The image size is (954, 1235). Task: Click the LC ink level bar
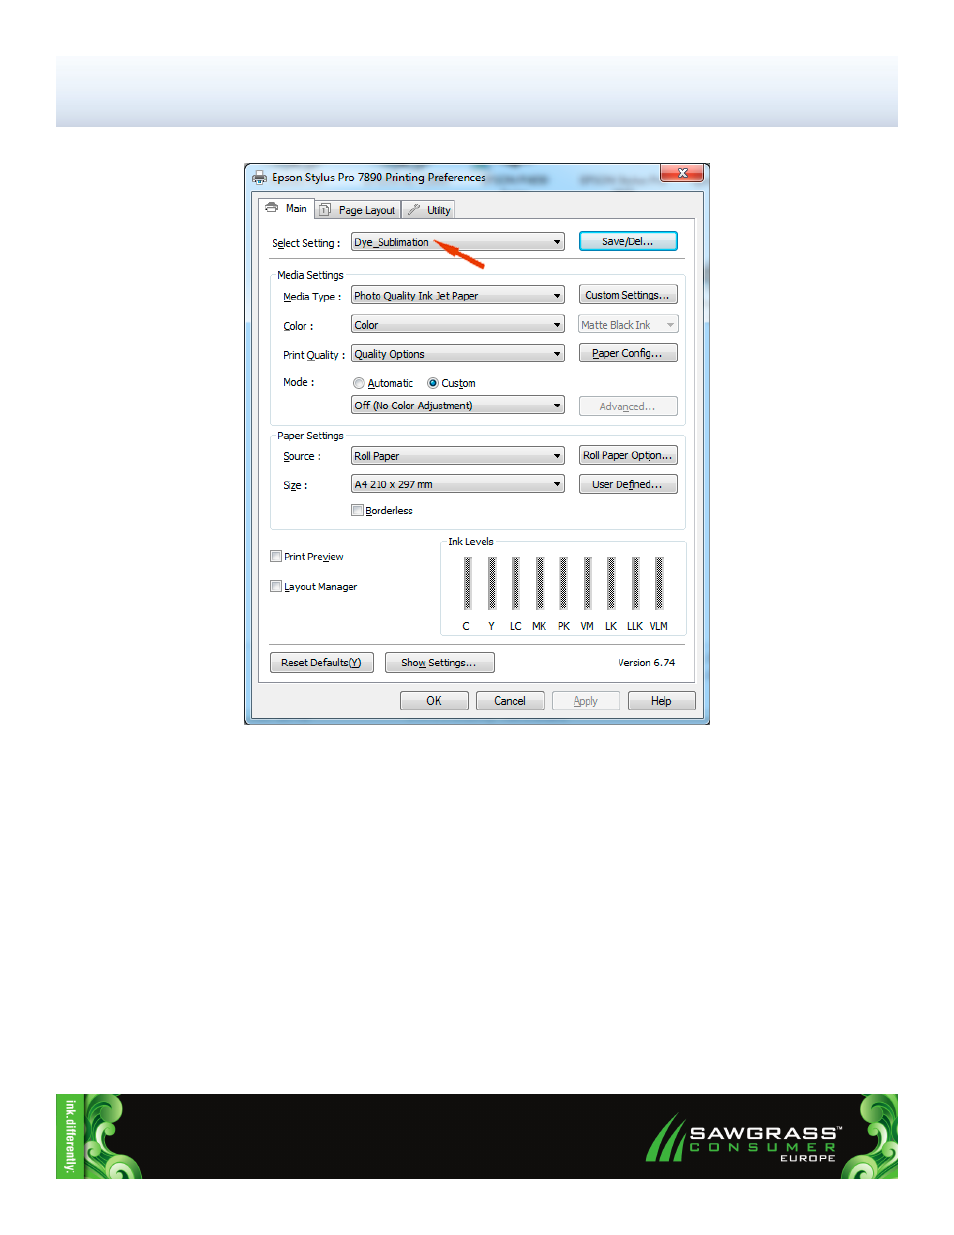(516, 583)
